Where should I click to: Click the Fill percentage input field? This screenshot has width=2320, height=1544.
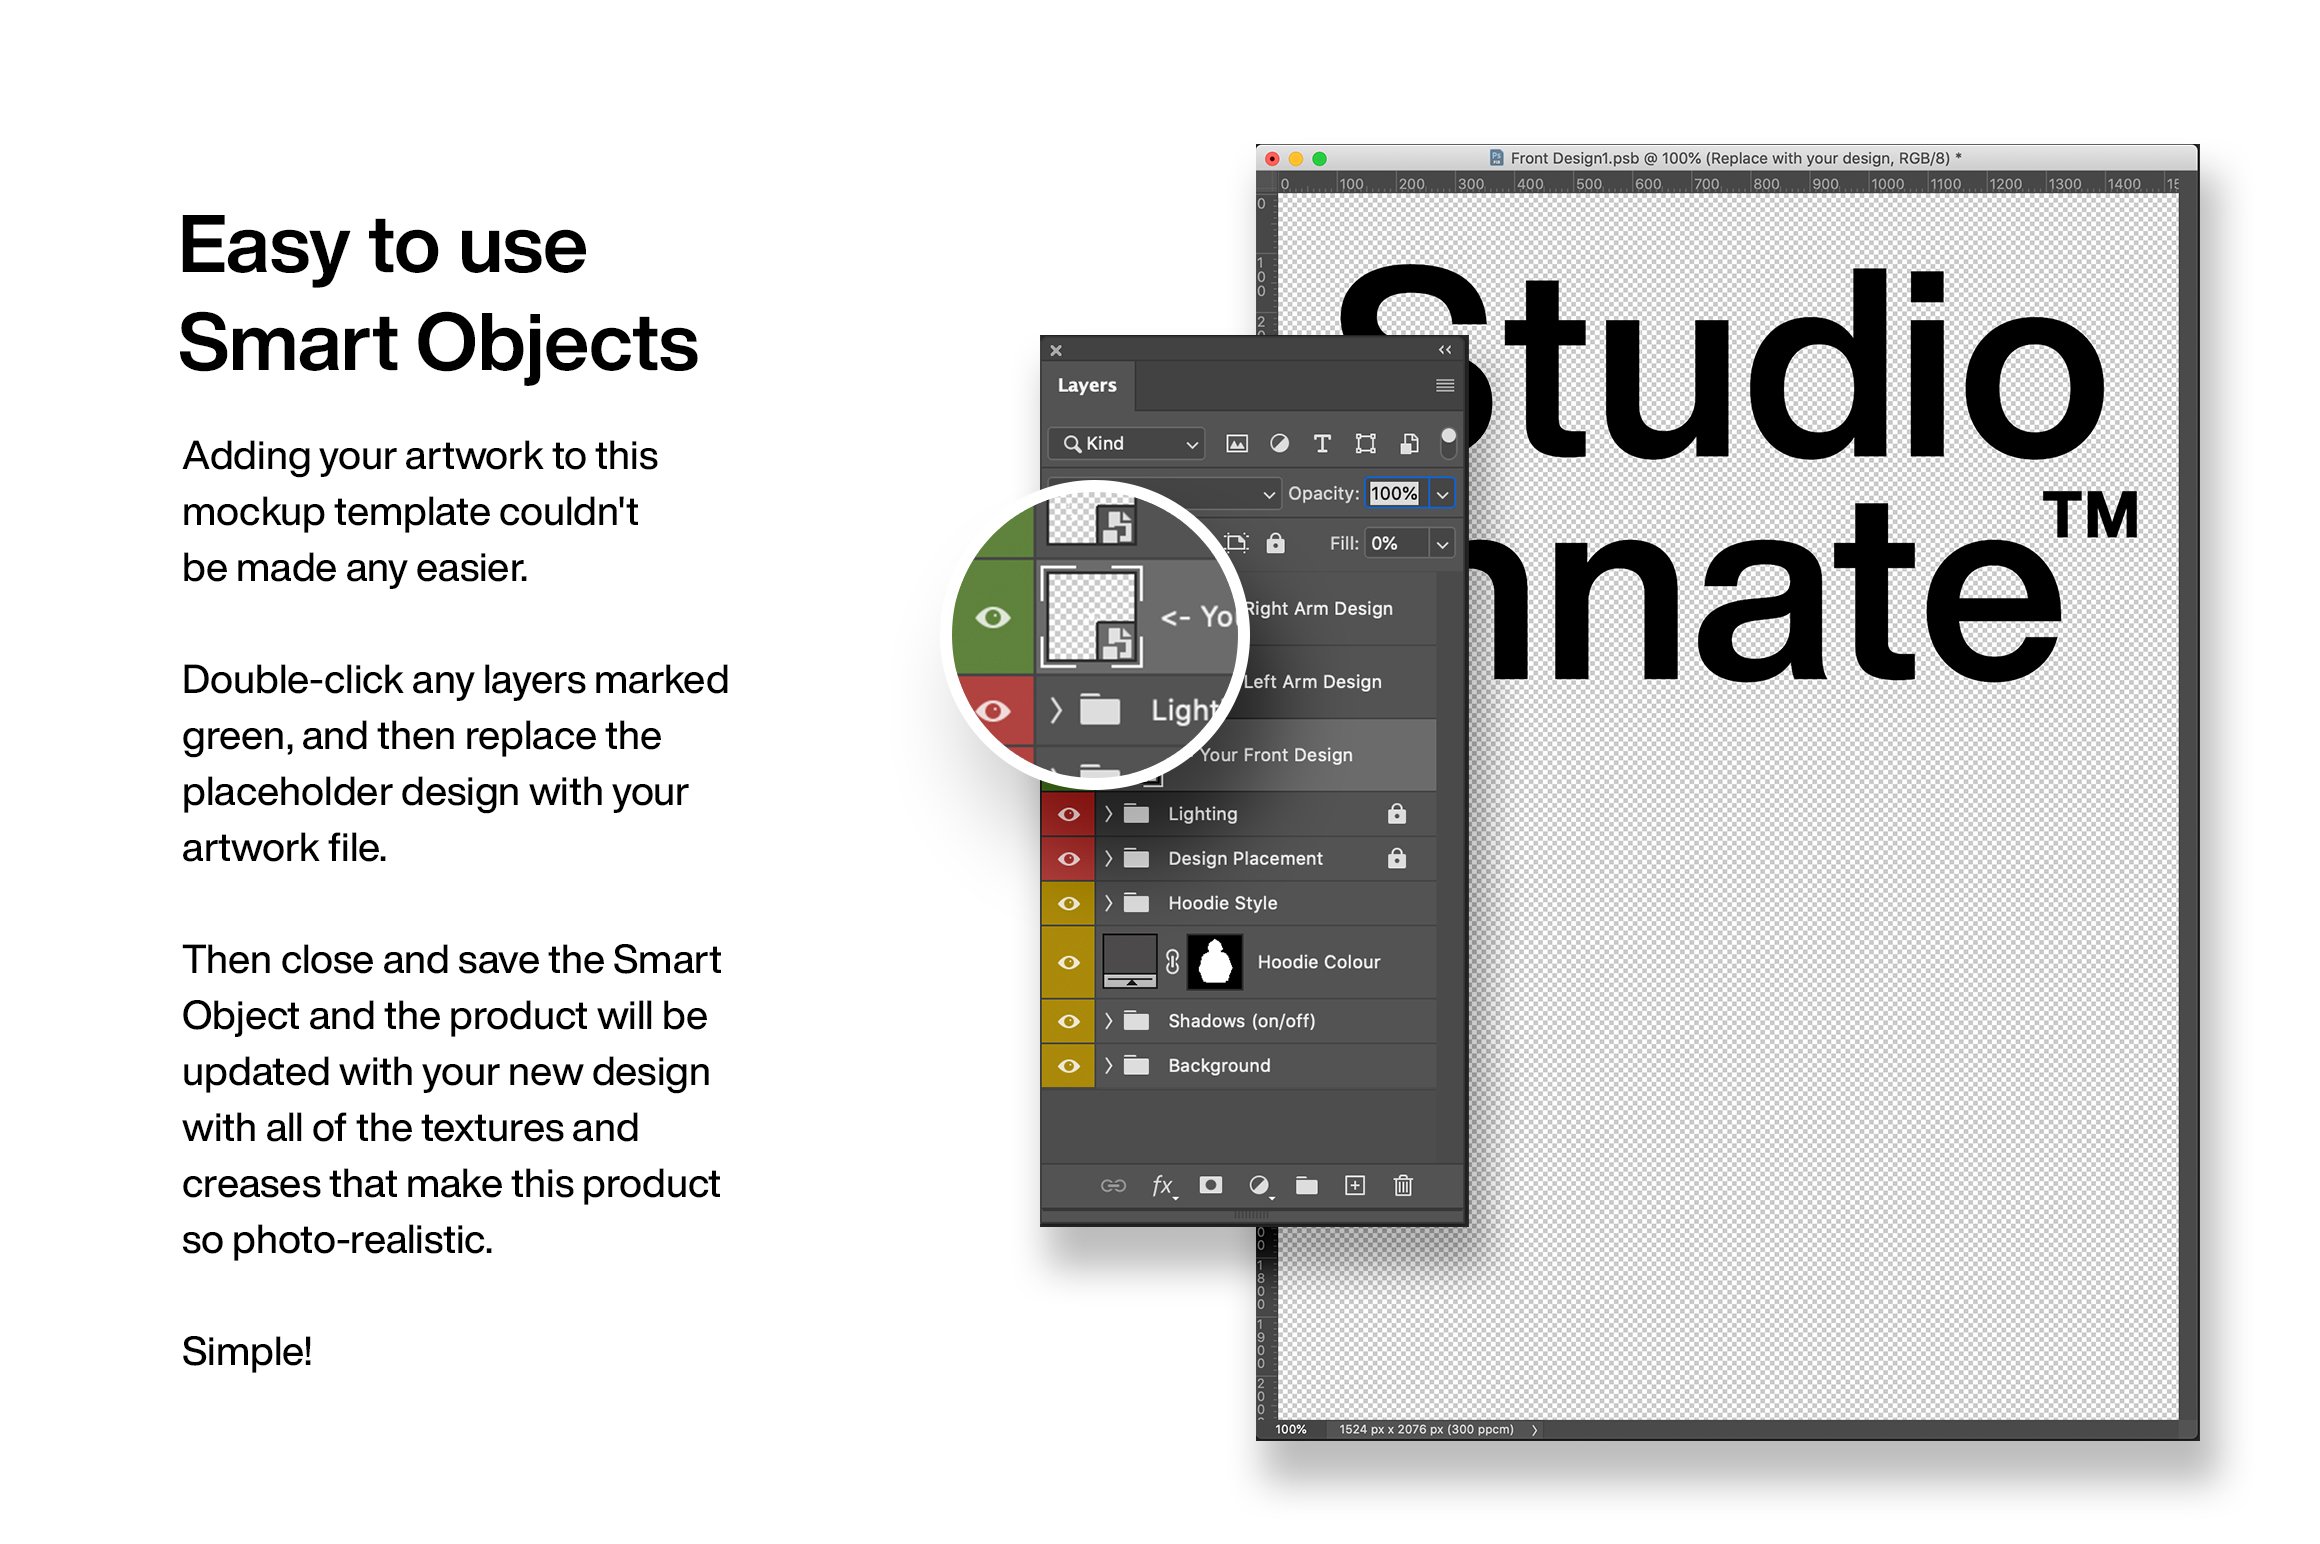pyautogui.click(x=1395, y=543)
